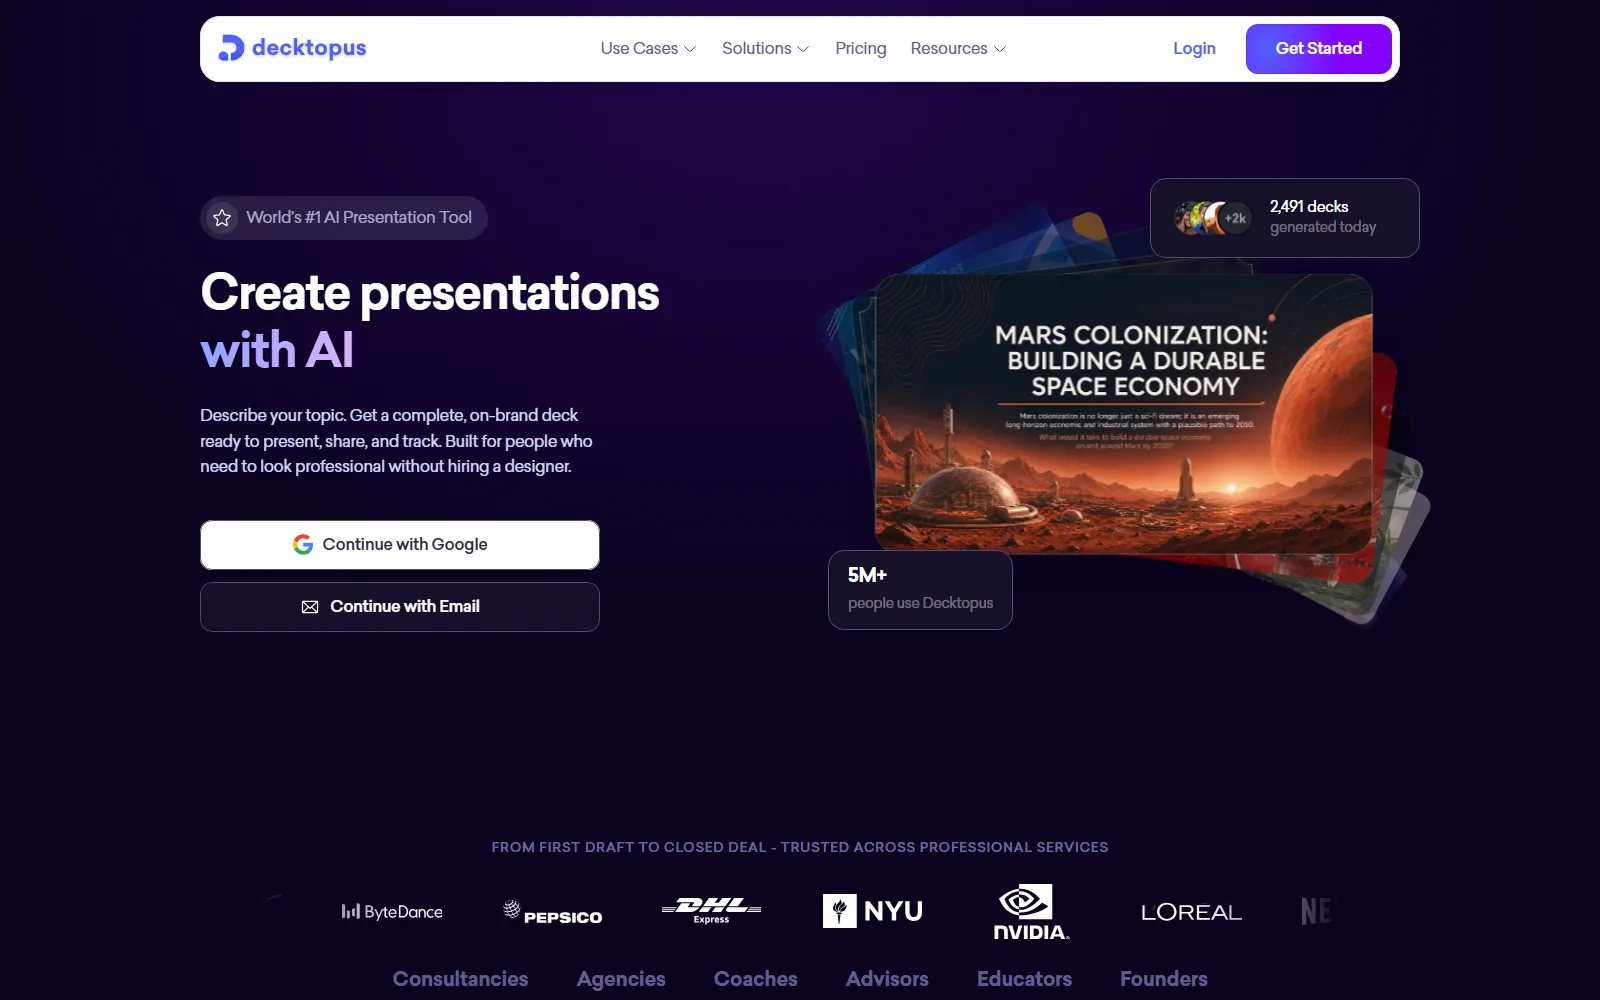Click the PepsiCo logo
The height and width of the screenshot is (1000, 1600).
point(552,913)
